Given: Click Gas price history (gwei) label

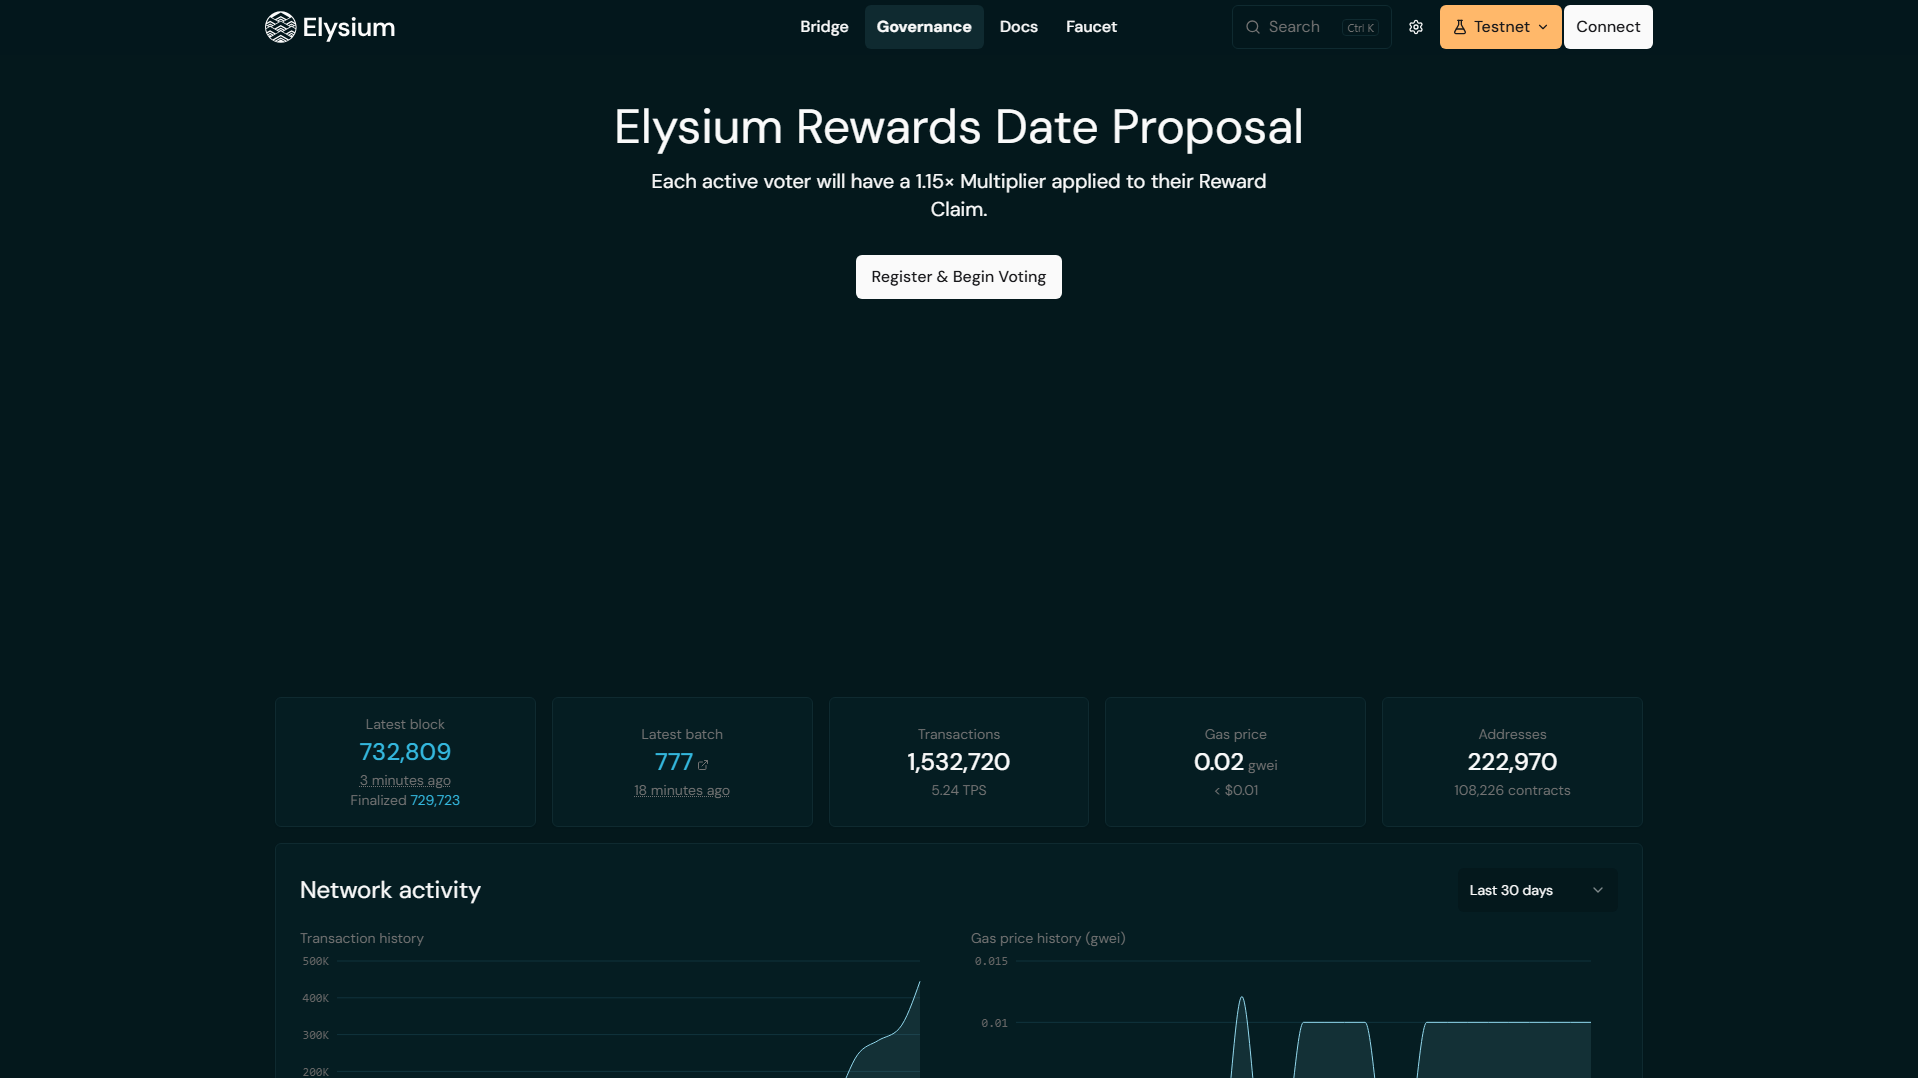Looking at the screenshot, I should (x=1048, y=938).
